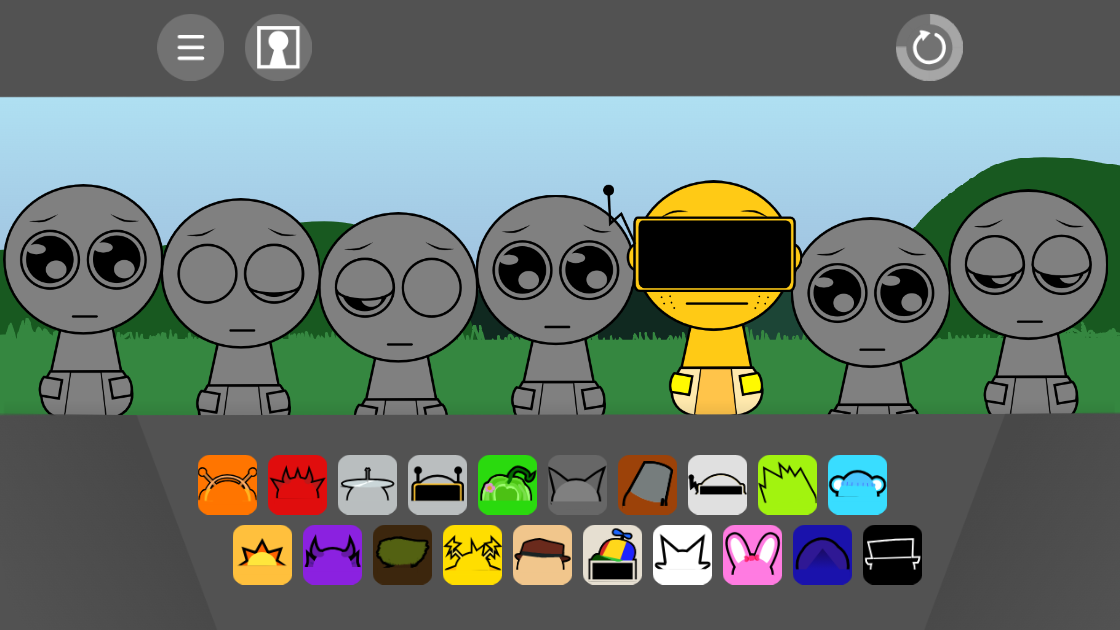Pick the grey saucer hat sound icon
This screenshot has width=1120, height=630.
tap(367, 485)
